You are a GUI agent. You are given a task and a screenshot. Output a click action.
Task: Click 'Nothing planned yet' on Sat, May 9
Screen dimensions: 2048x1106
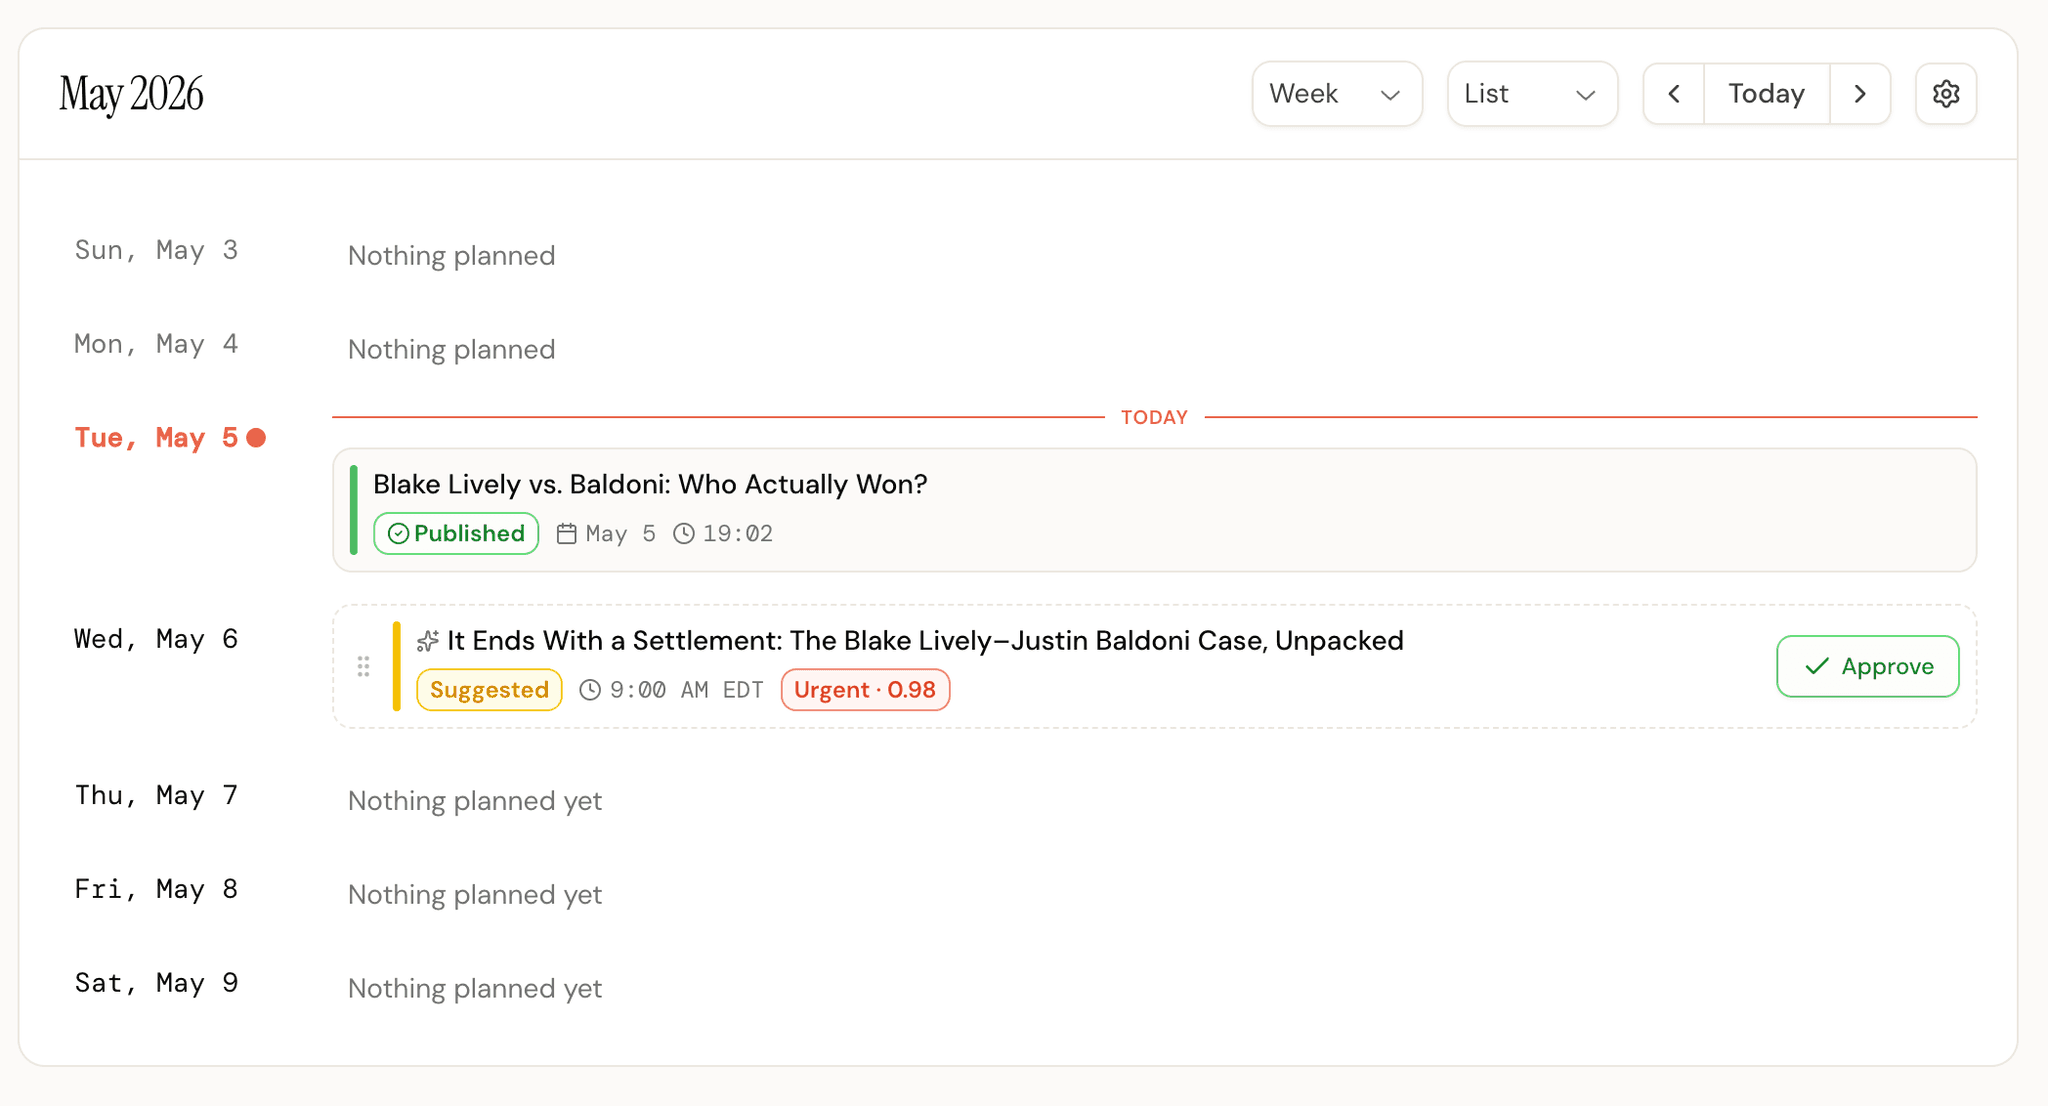(475, 989)
